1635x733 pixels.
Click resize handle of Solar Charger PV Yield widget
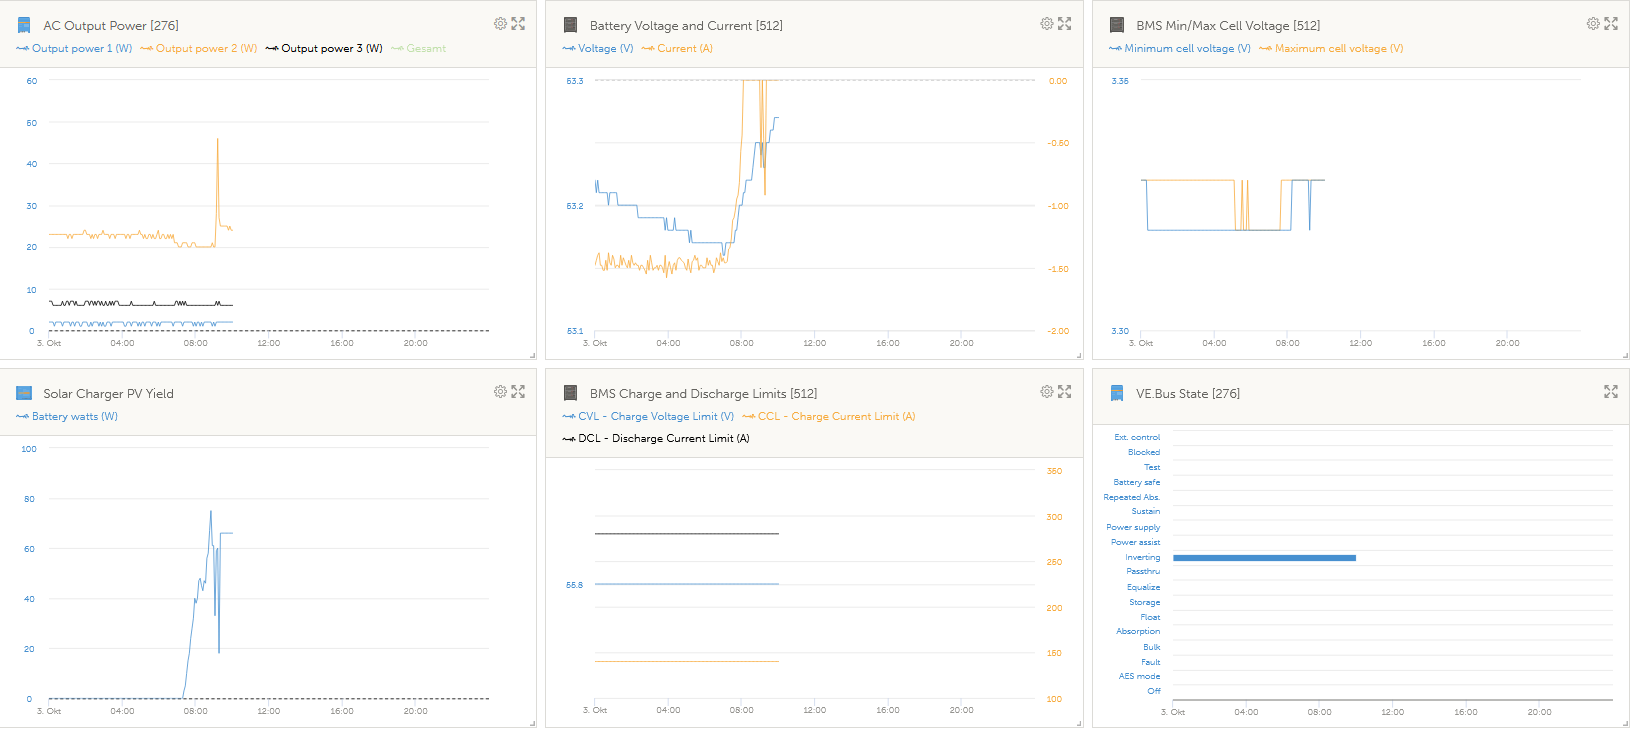(532, 723)
